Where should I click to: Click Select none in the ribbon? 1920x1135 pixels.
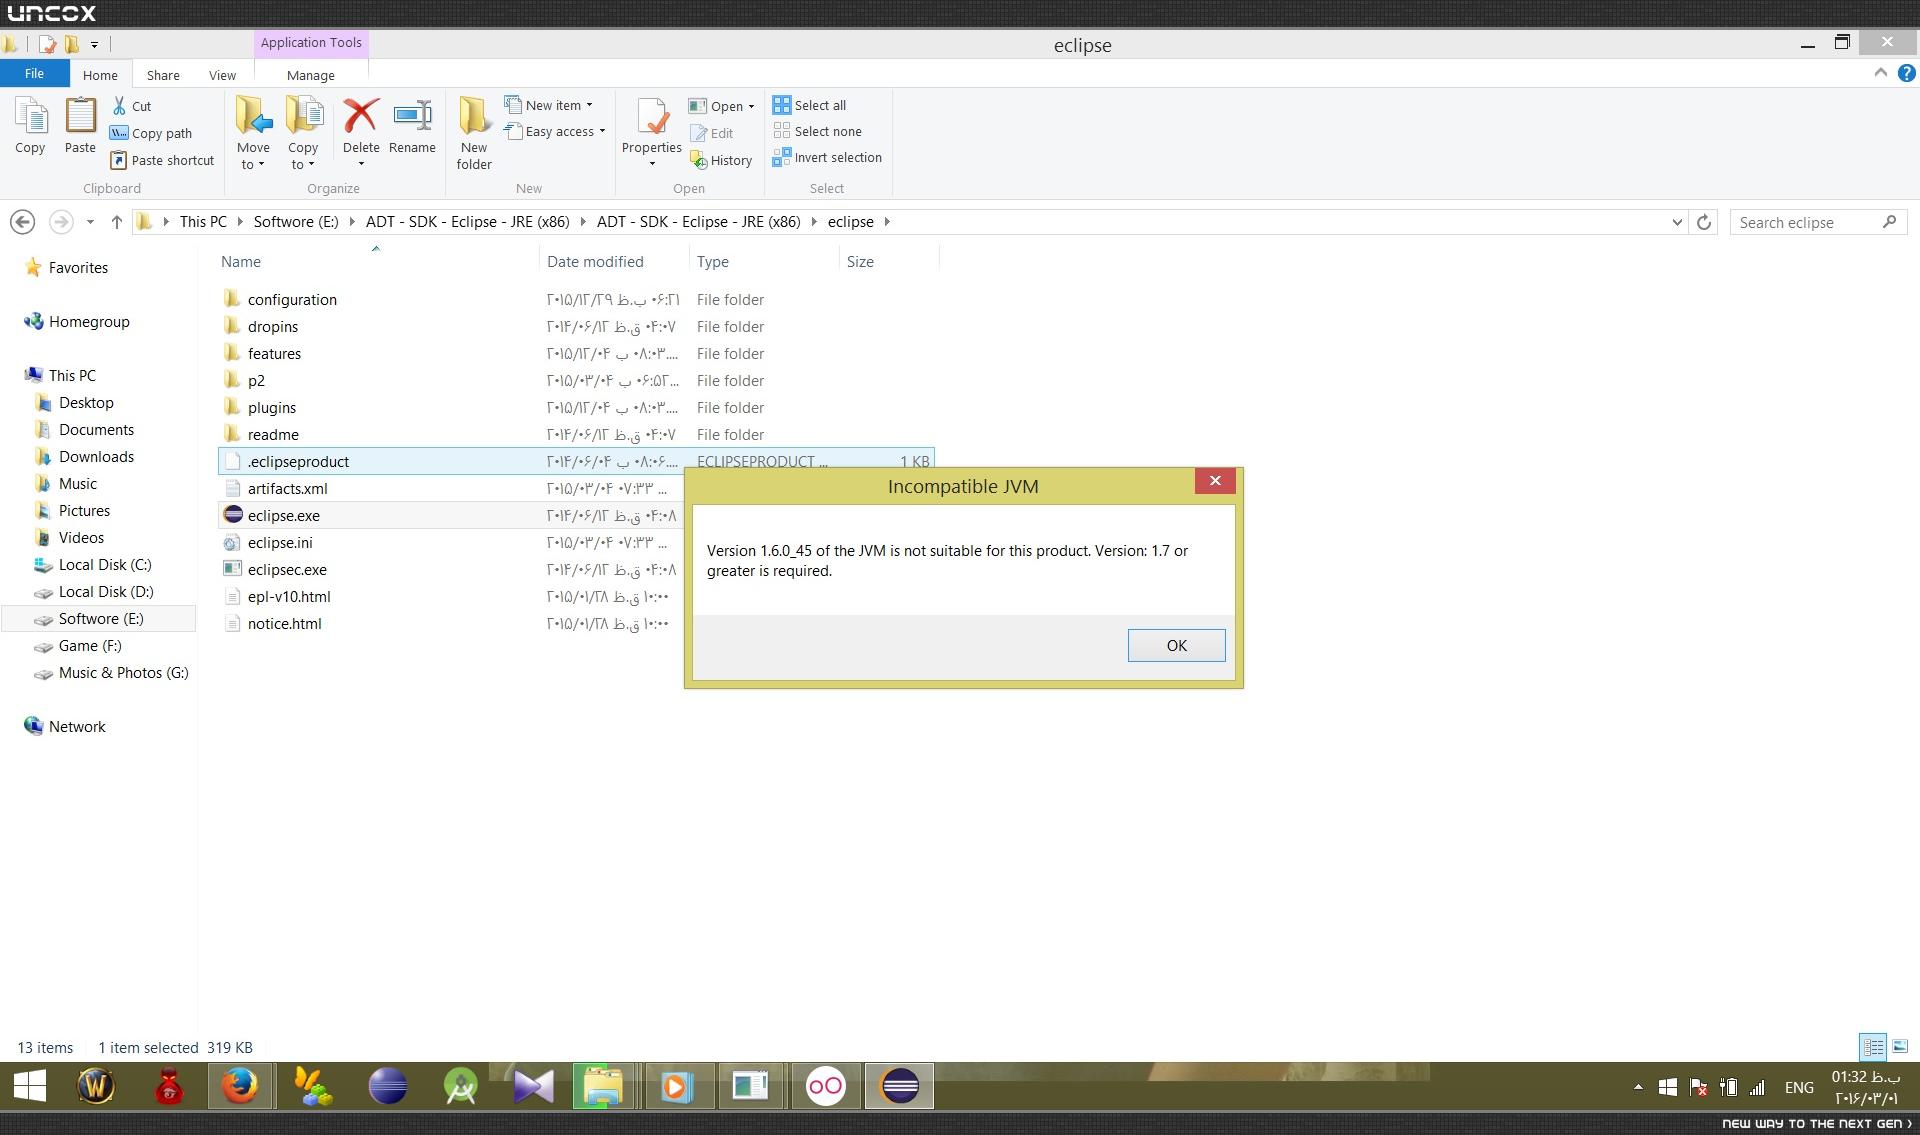[x=818, y=131]
